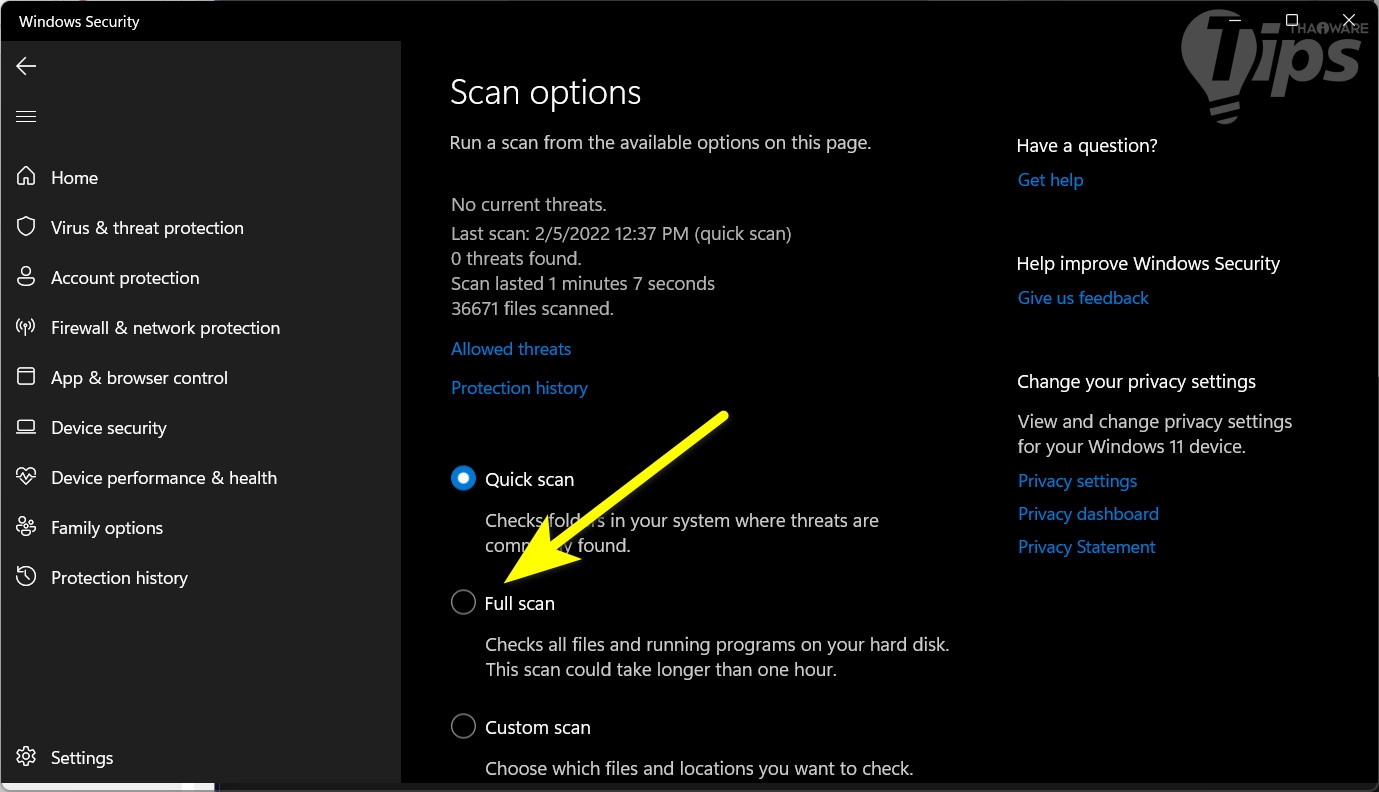The width and height of the screenshot is (1379, 792).
Task: Open the Privacy dashboard link
Action: (x=1088, y=514)
